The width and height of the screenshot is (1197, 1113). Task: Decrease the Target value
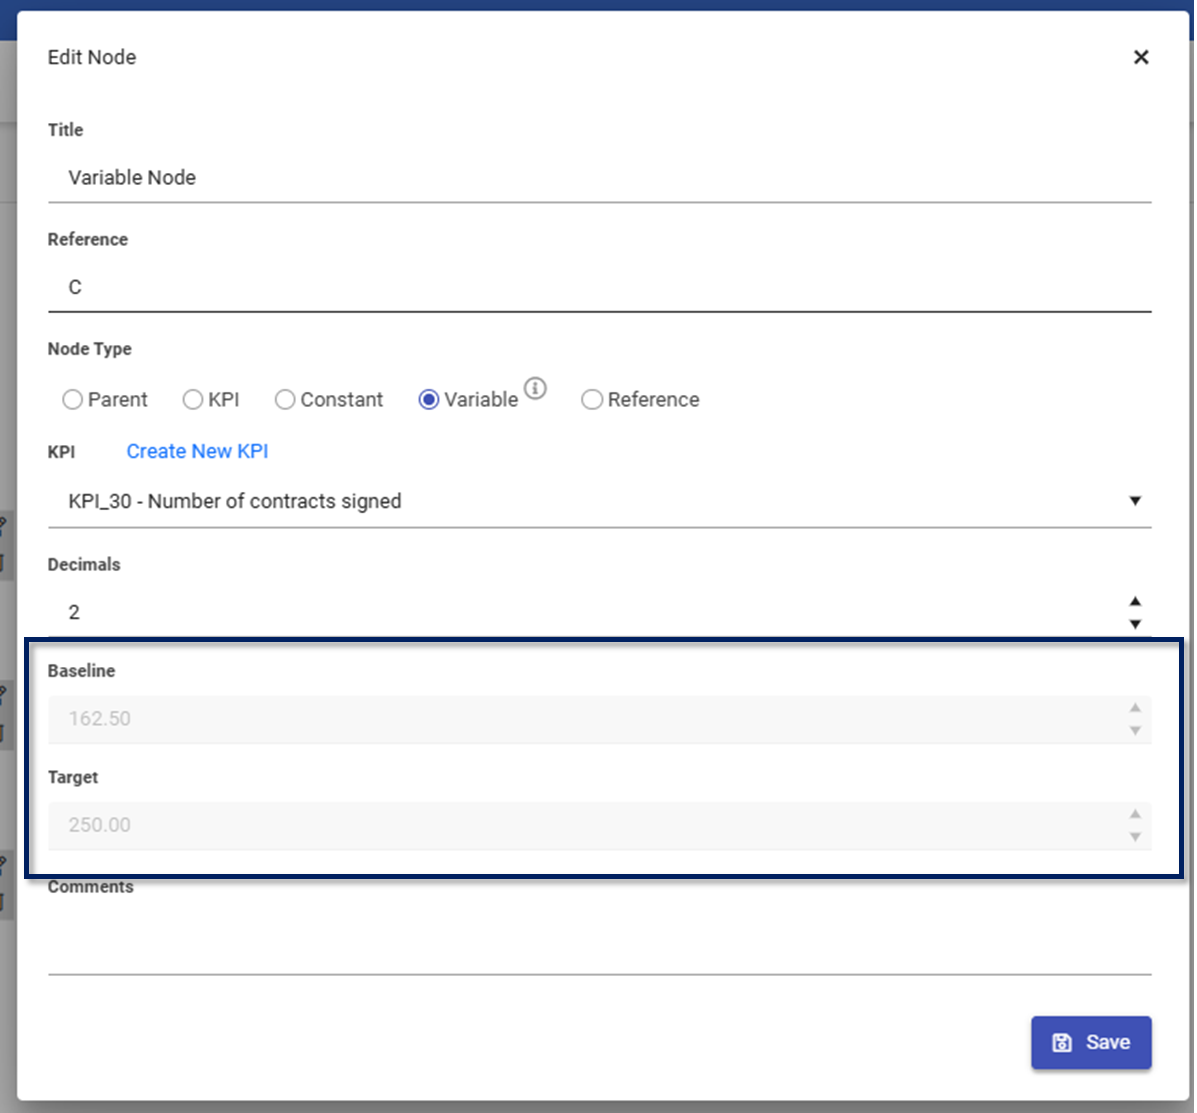pos(1135,837)
